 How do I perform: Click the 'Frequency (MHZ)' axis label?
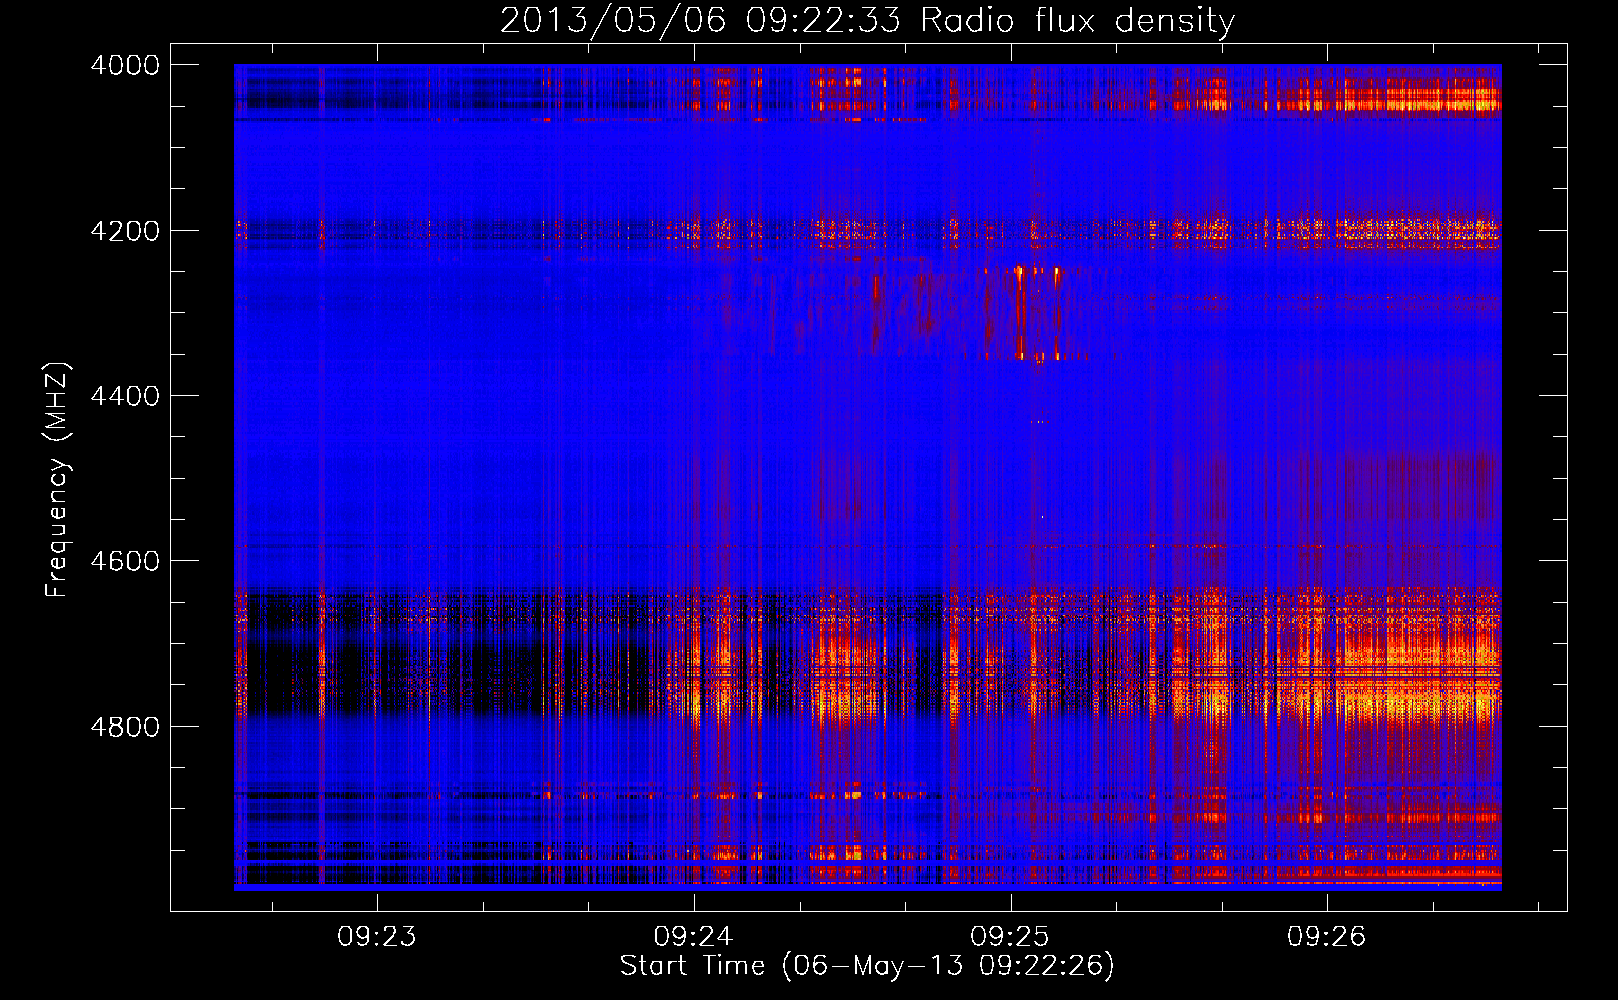point(58,480)
